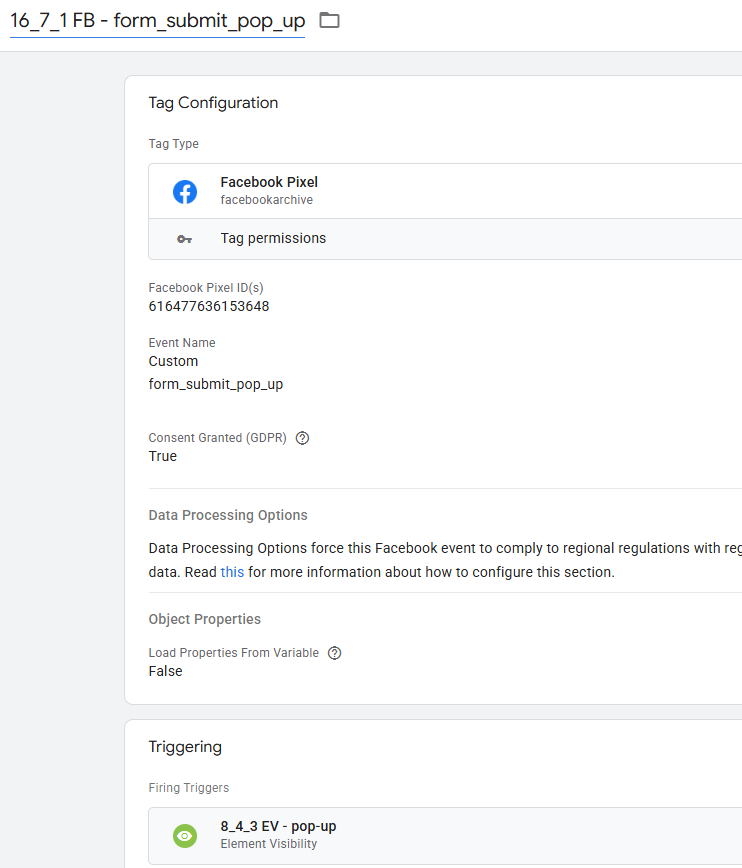Click the Load Properties value False
Image resolution: width=742 pixels, height=868 pixels.
(x=165, y=671)
